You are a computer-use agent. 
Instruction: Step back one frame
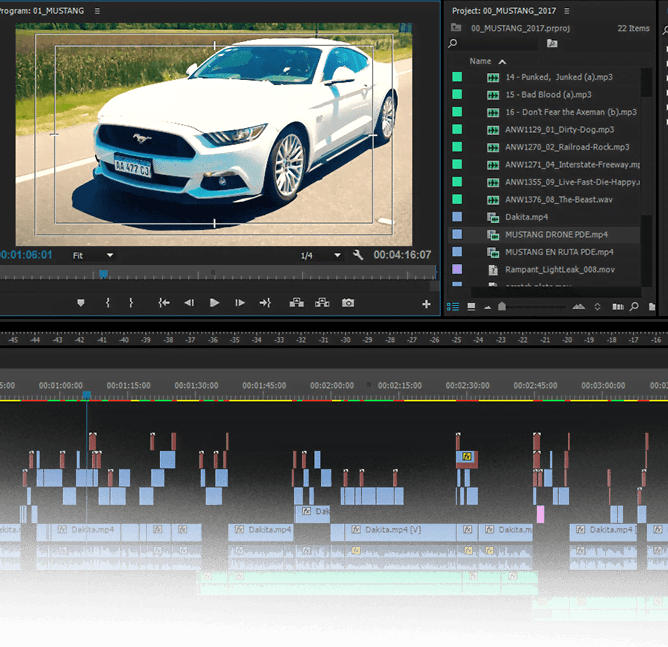189,303
